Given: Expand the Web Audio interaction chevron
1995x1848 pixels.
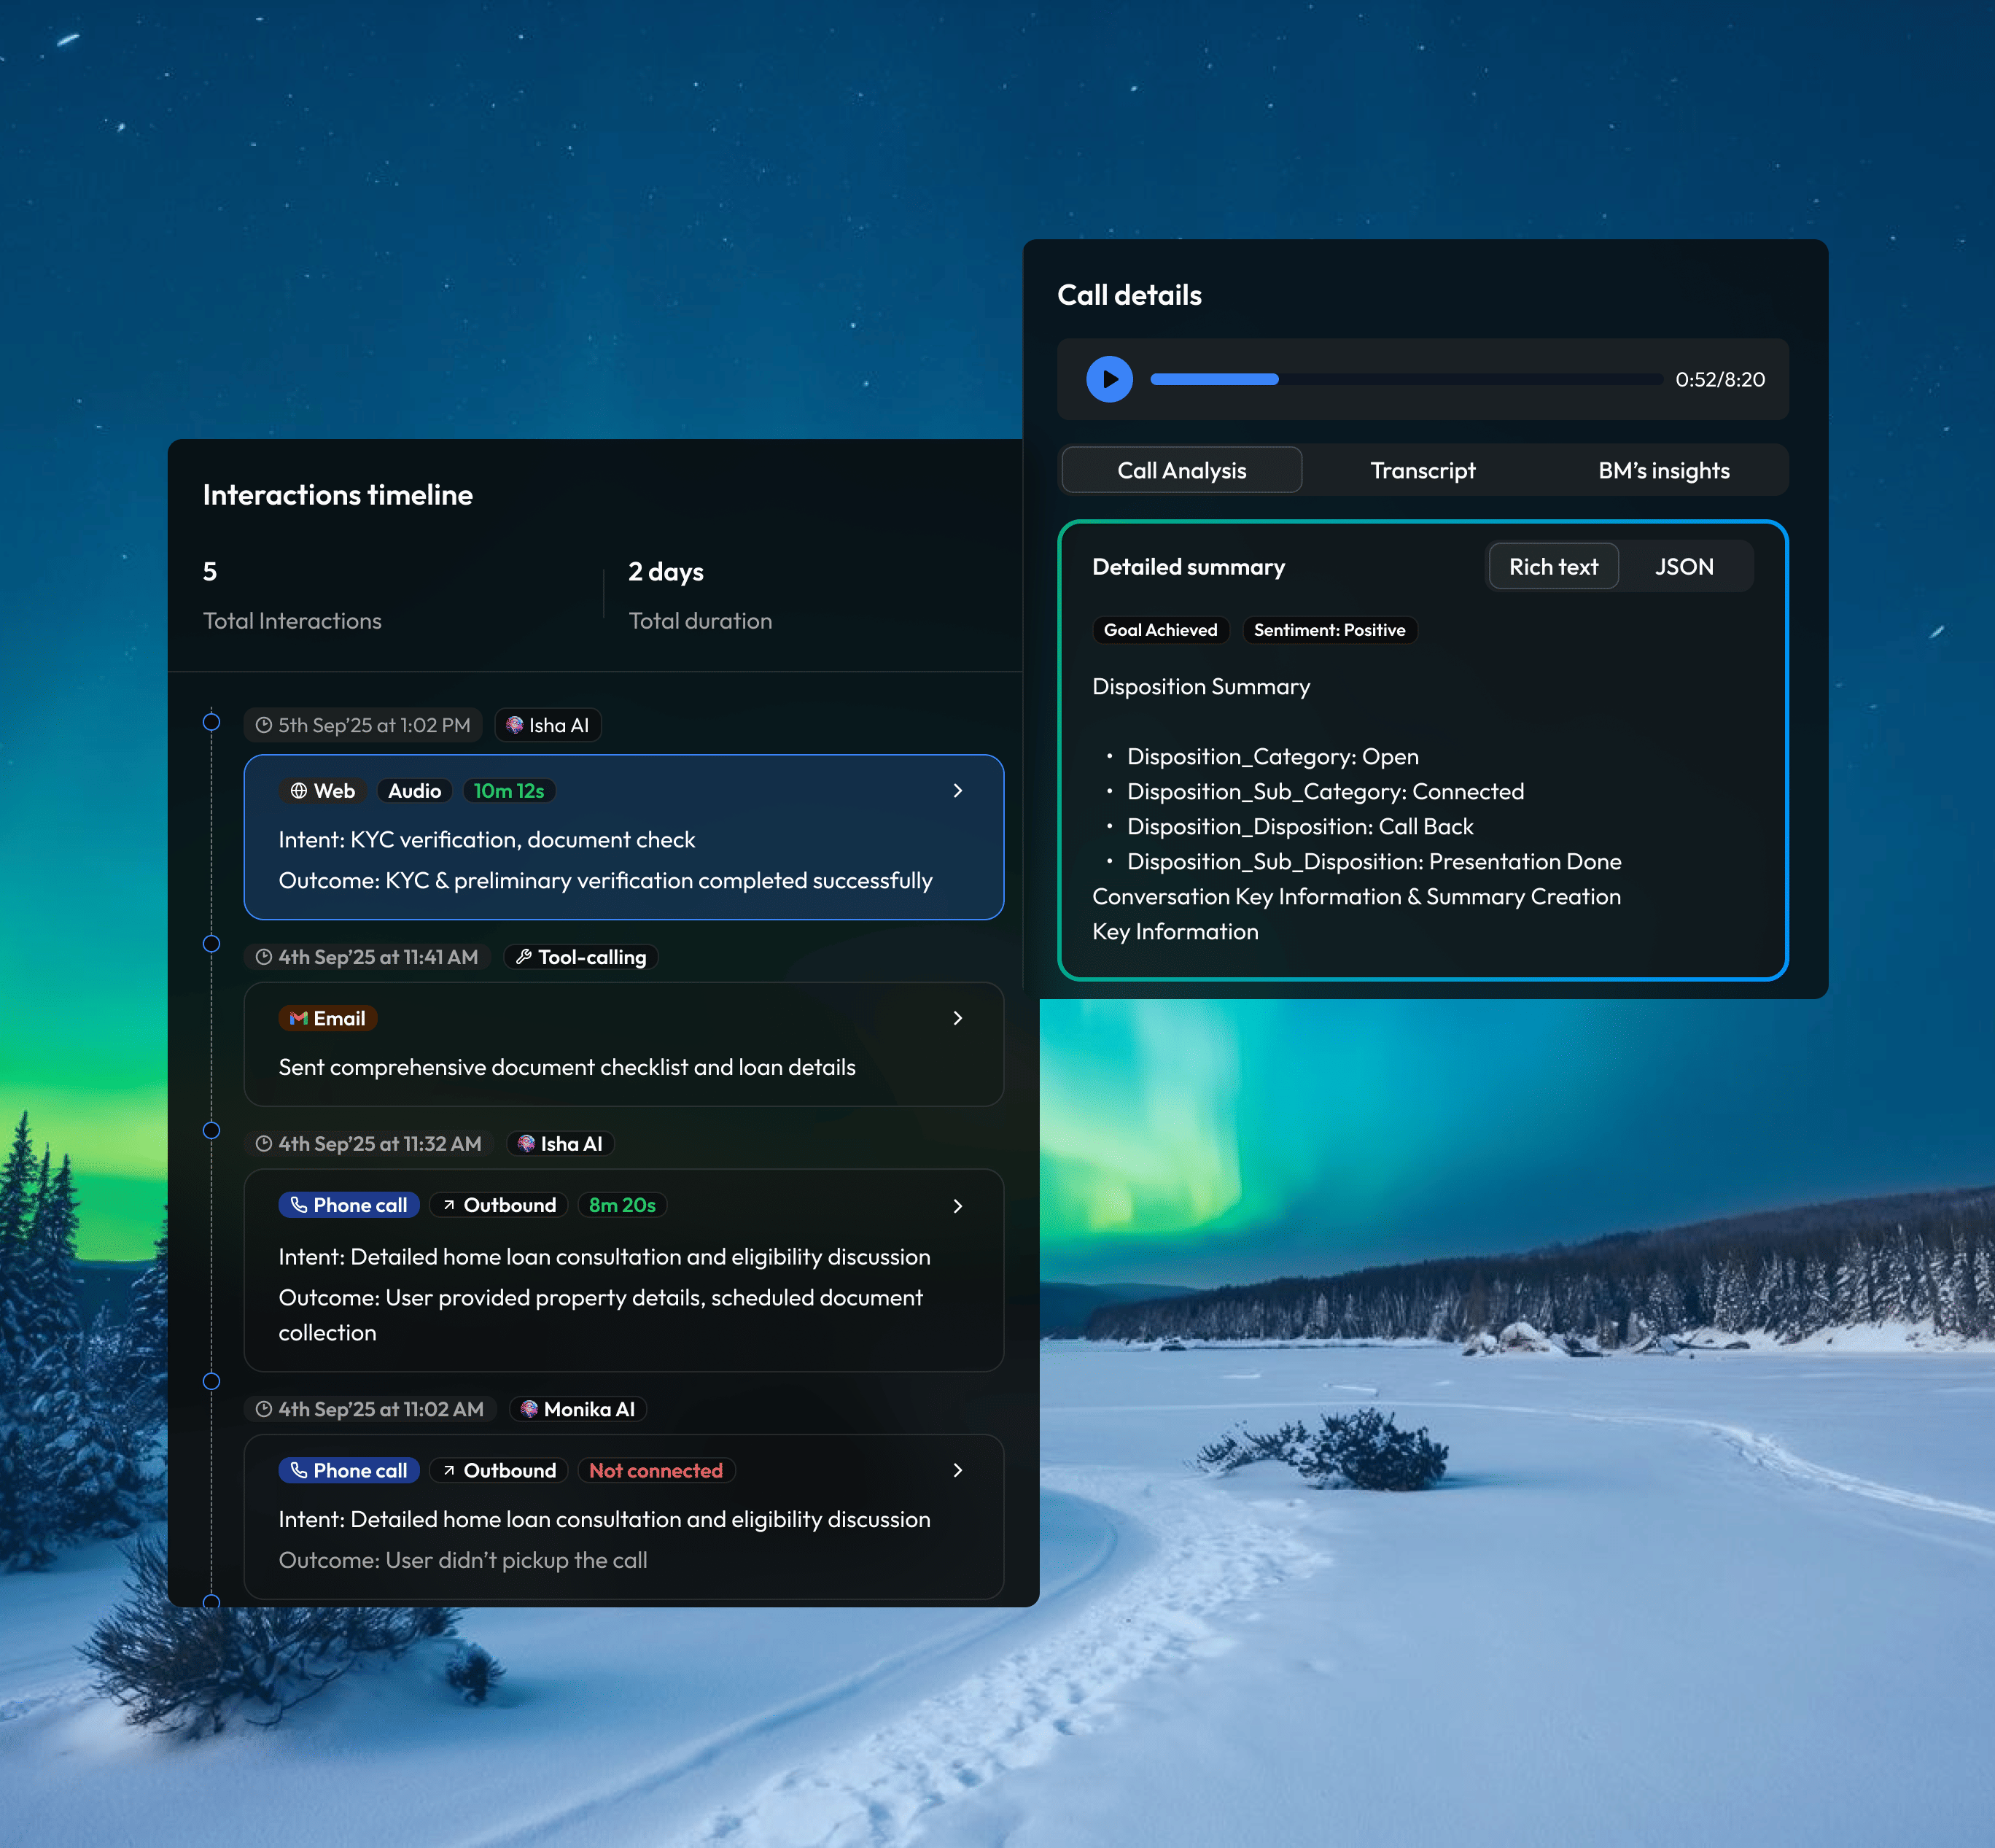Looking at the screenshot, I should [958, 791].
